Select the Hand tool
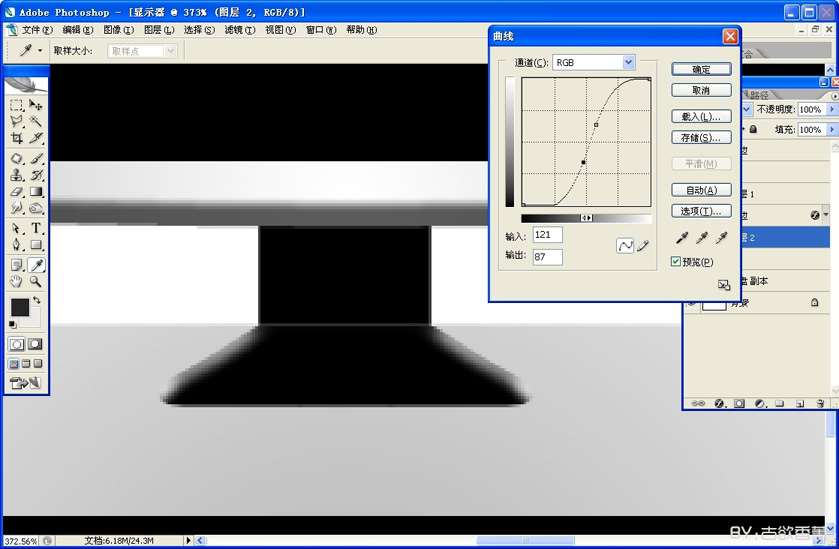This screenshot has width=839, height=549. tap(17, 282)
